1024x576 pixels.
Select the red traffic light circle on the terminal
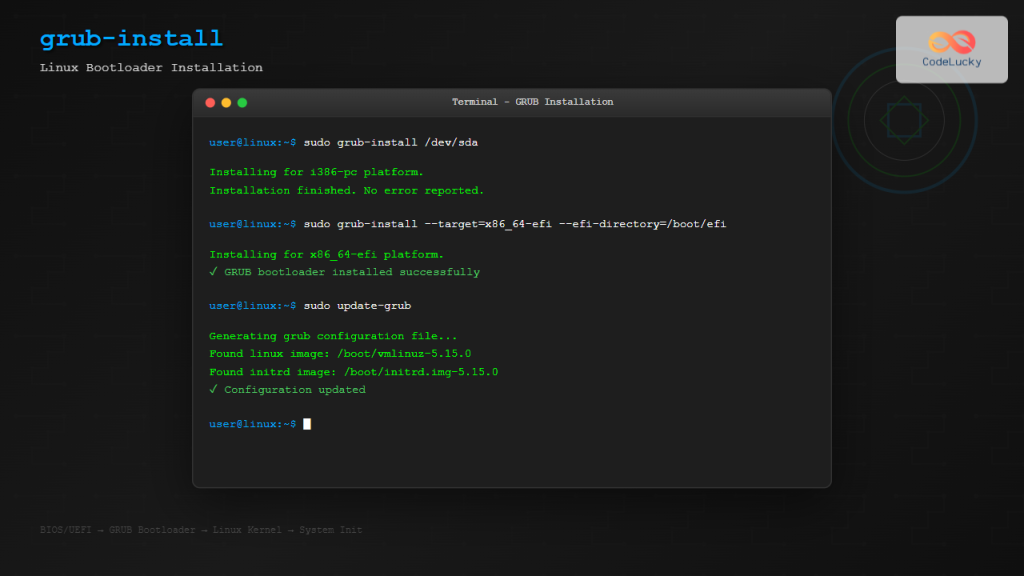coord(209,102)
